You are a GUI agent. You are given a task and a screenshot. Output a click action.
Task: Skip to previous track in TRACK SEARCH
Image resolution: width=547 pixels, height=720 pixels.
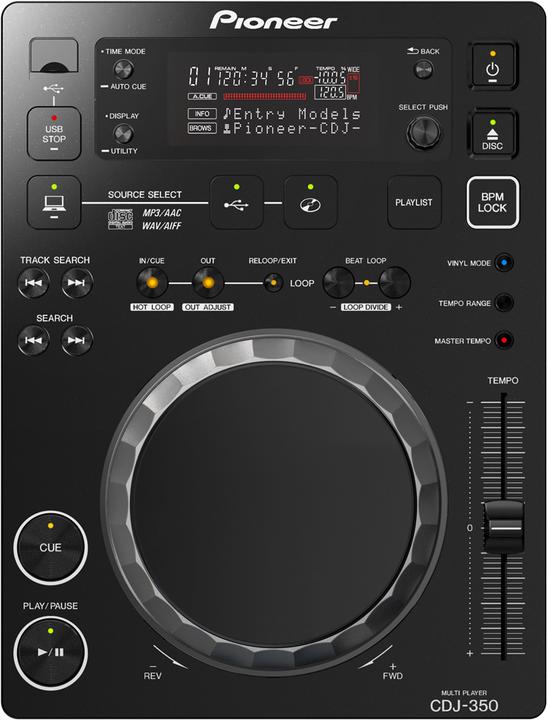tap(34, 283)
